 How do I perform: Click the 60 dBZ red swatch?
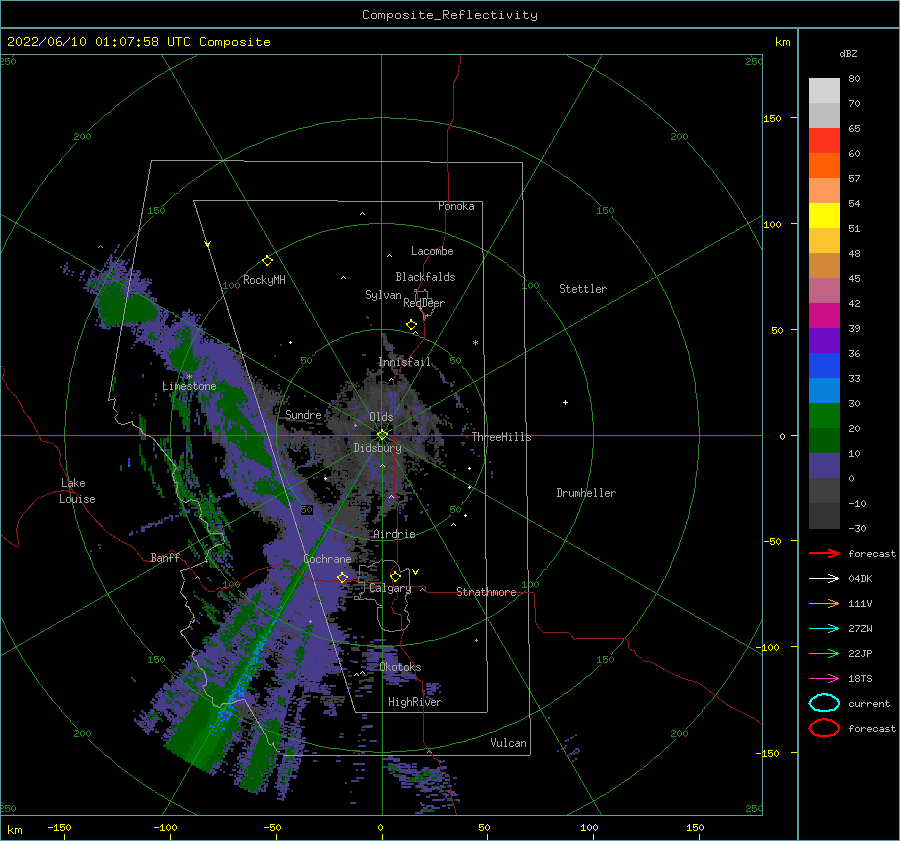824,141
